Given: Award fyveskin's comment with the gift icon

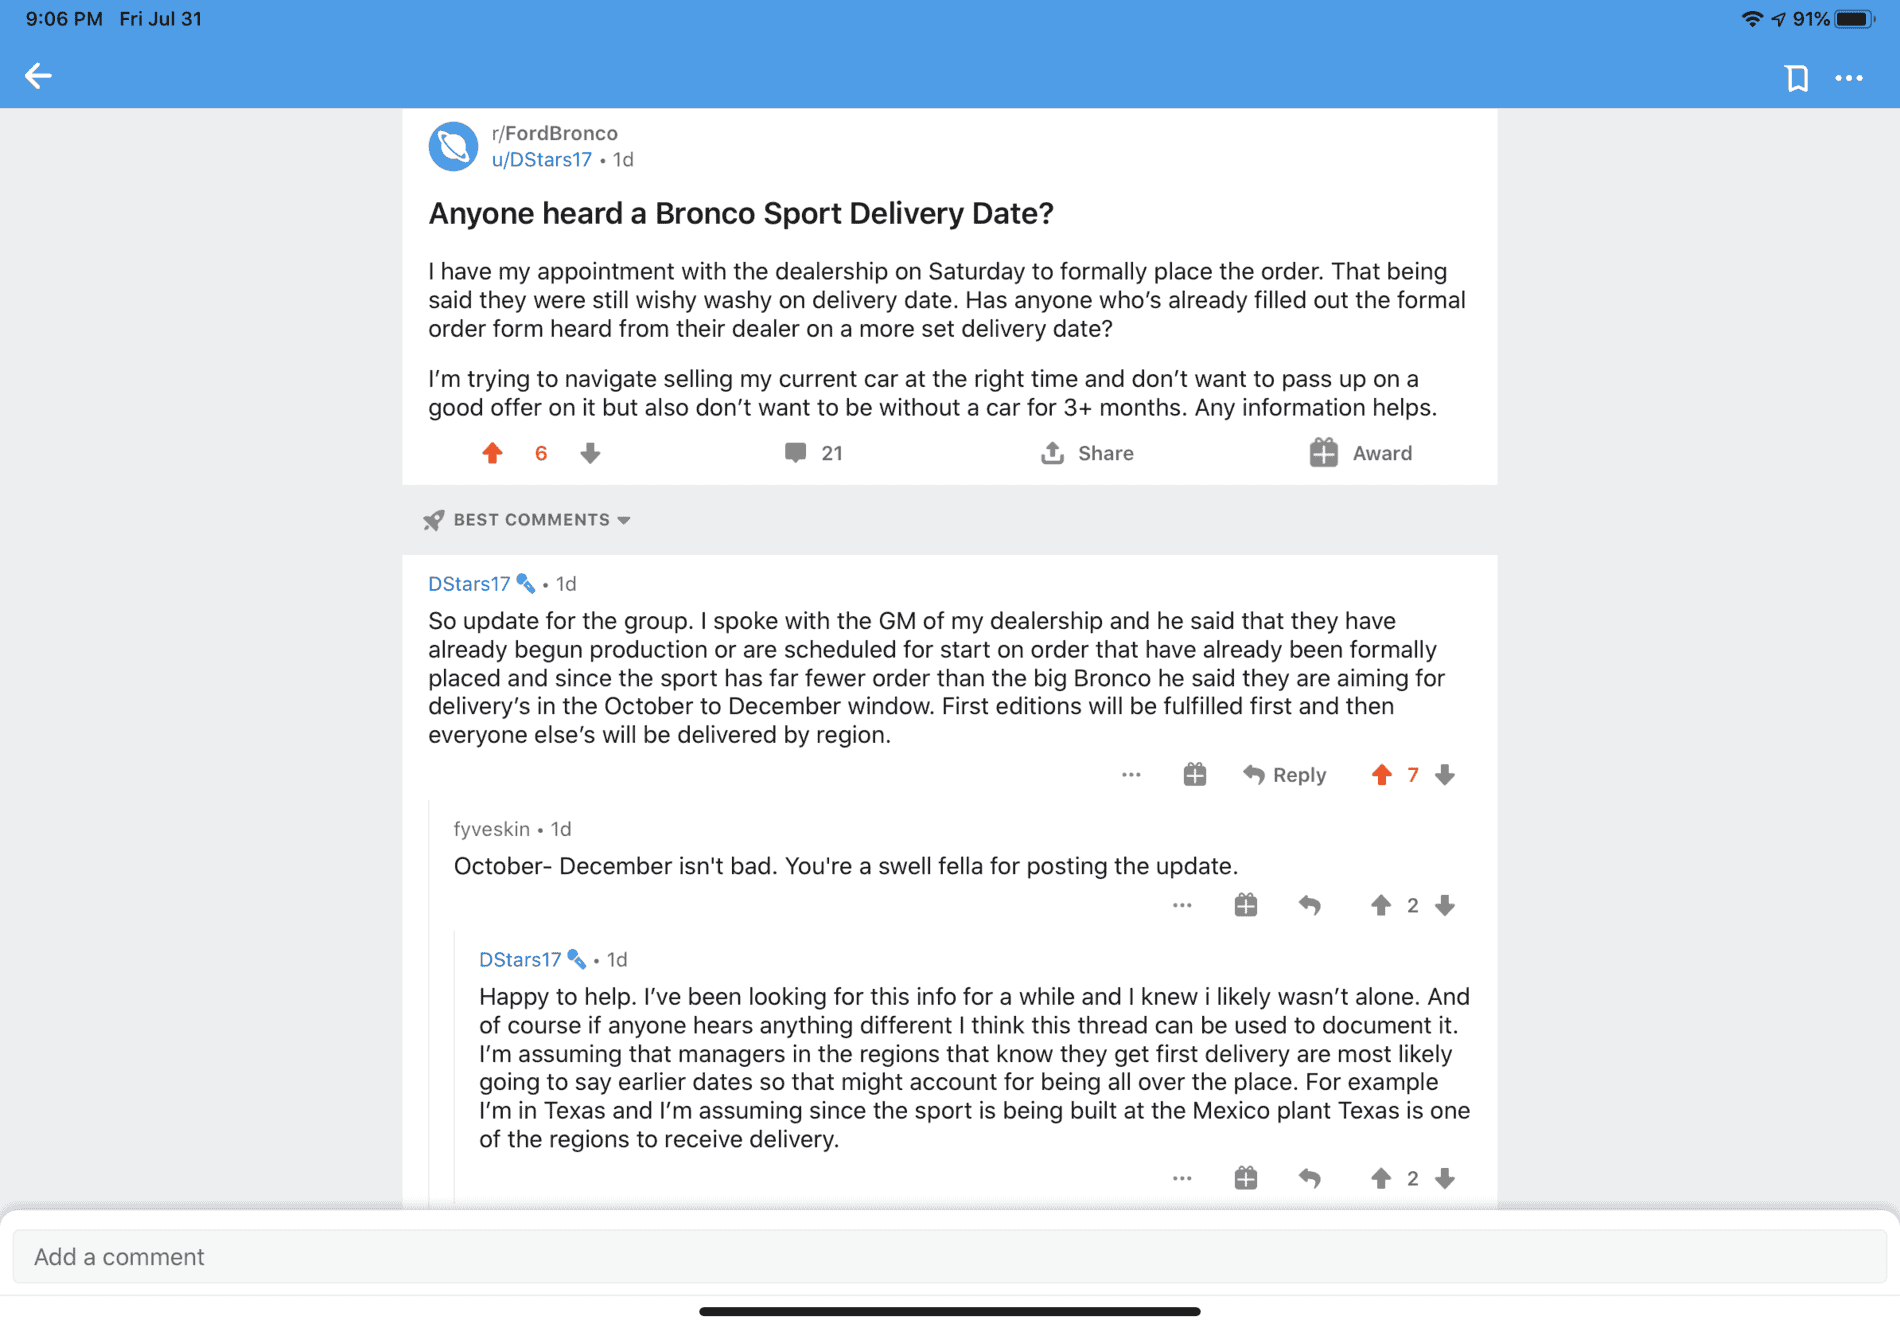Looking at the screenshot, I should click(x=1245, y=905).
